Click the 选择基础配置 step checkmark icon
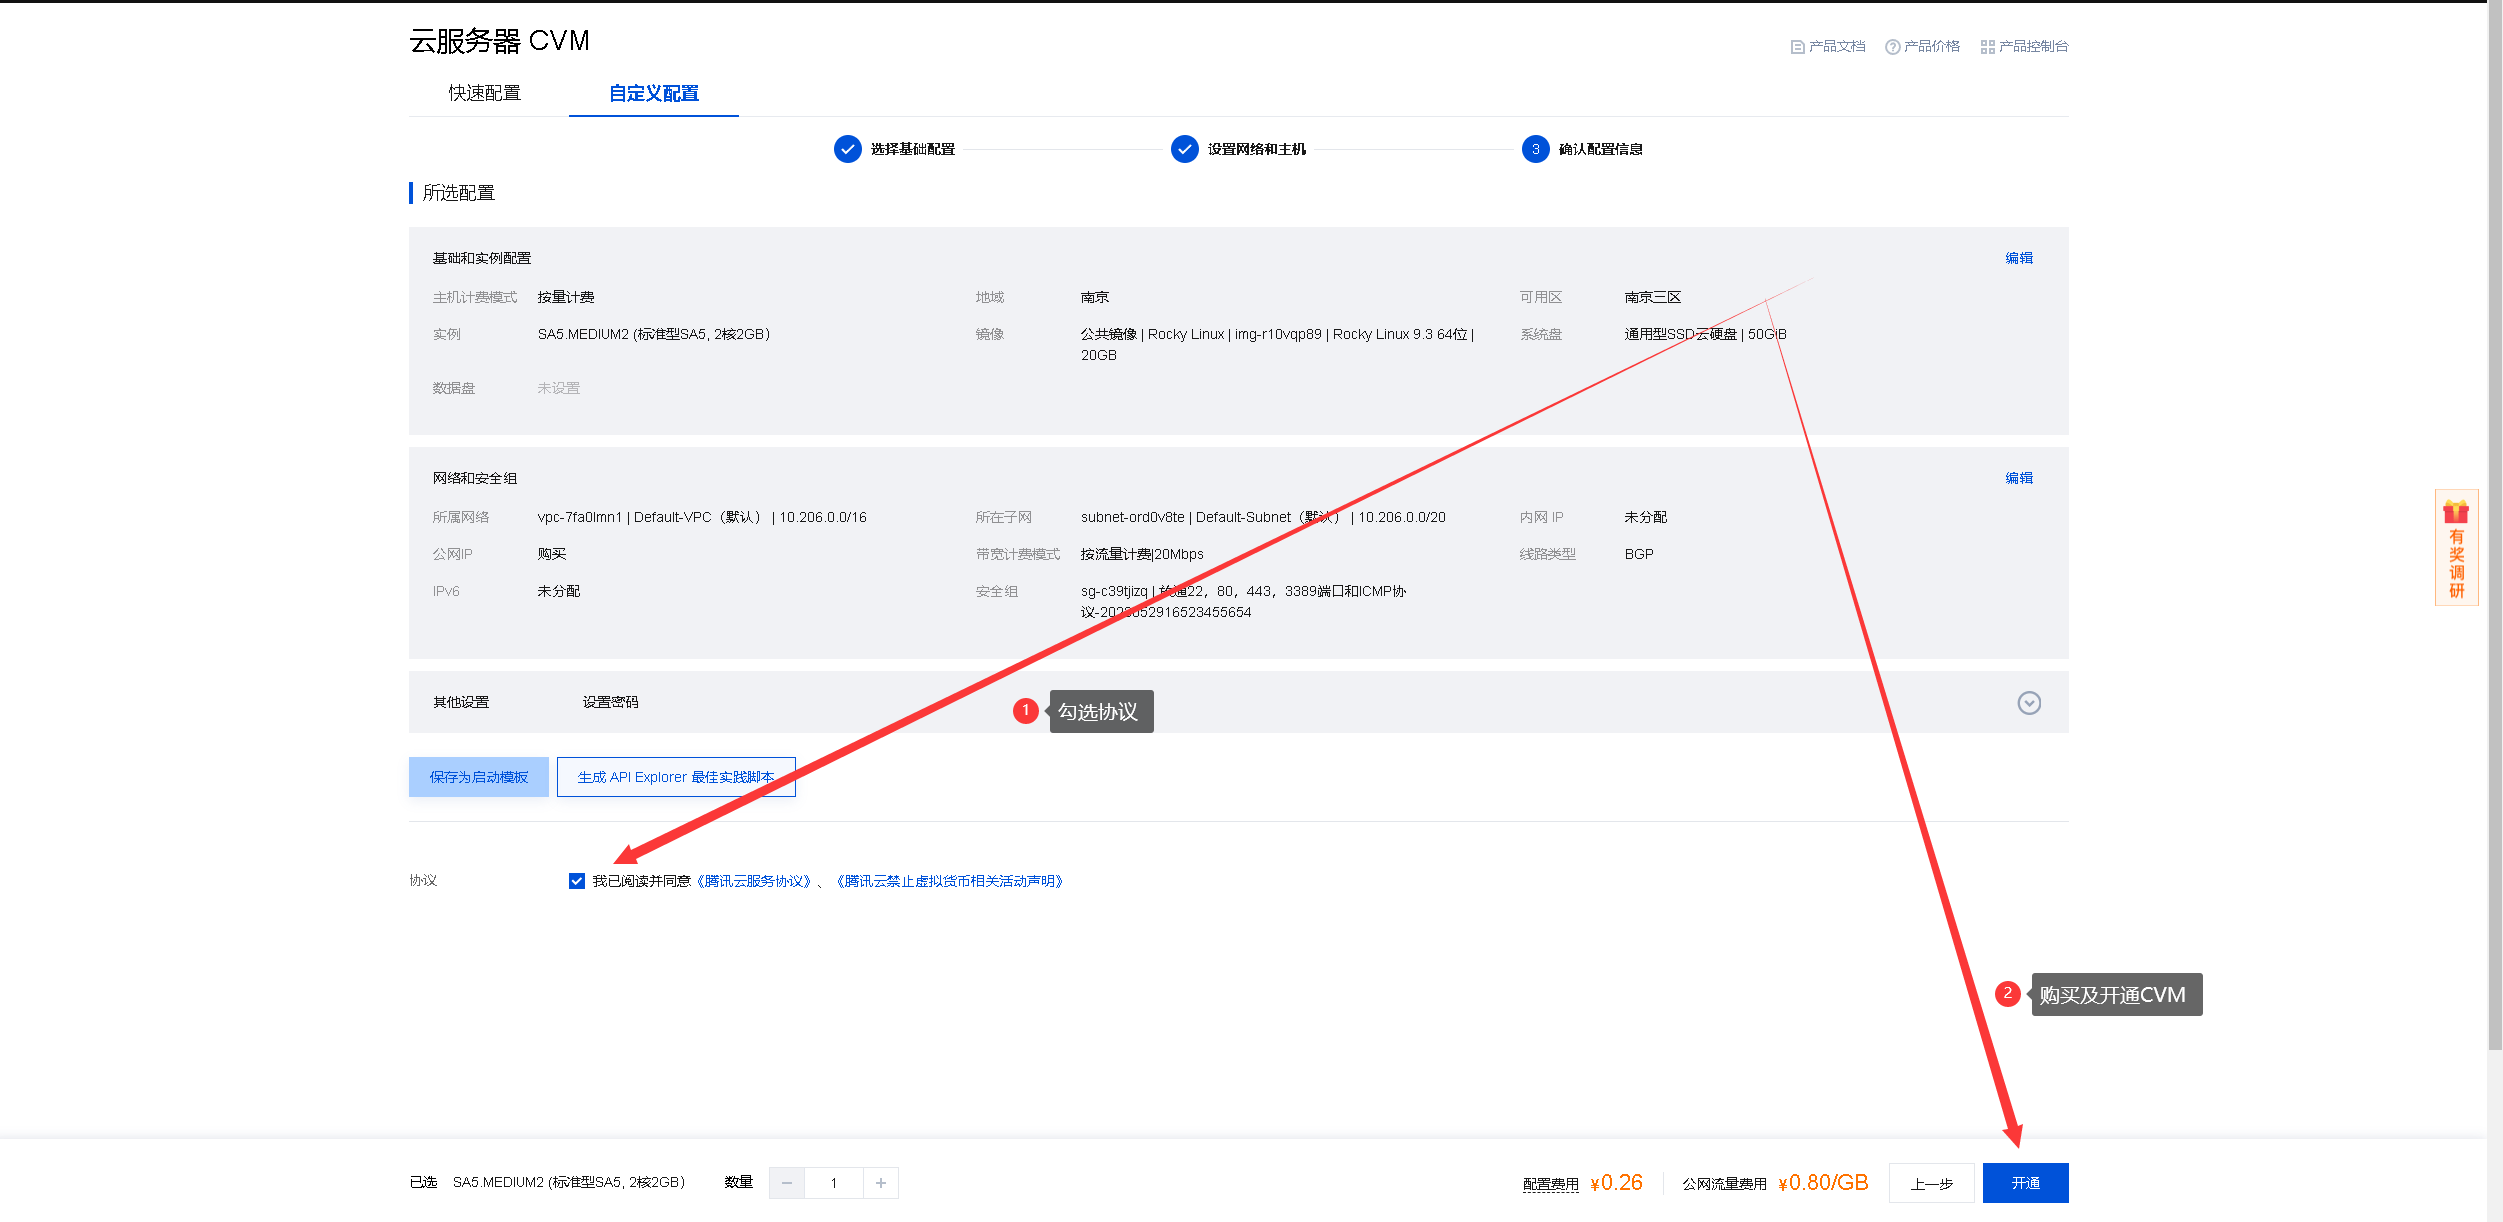 pos(847,149)
